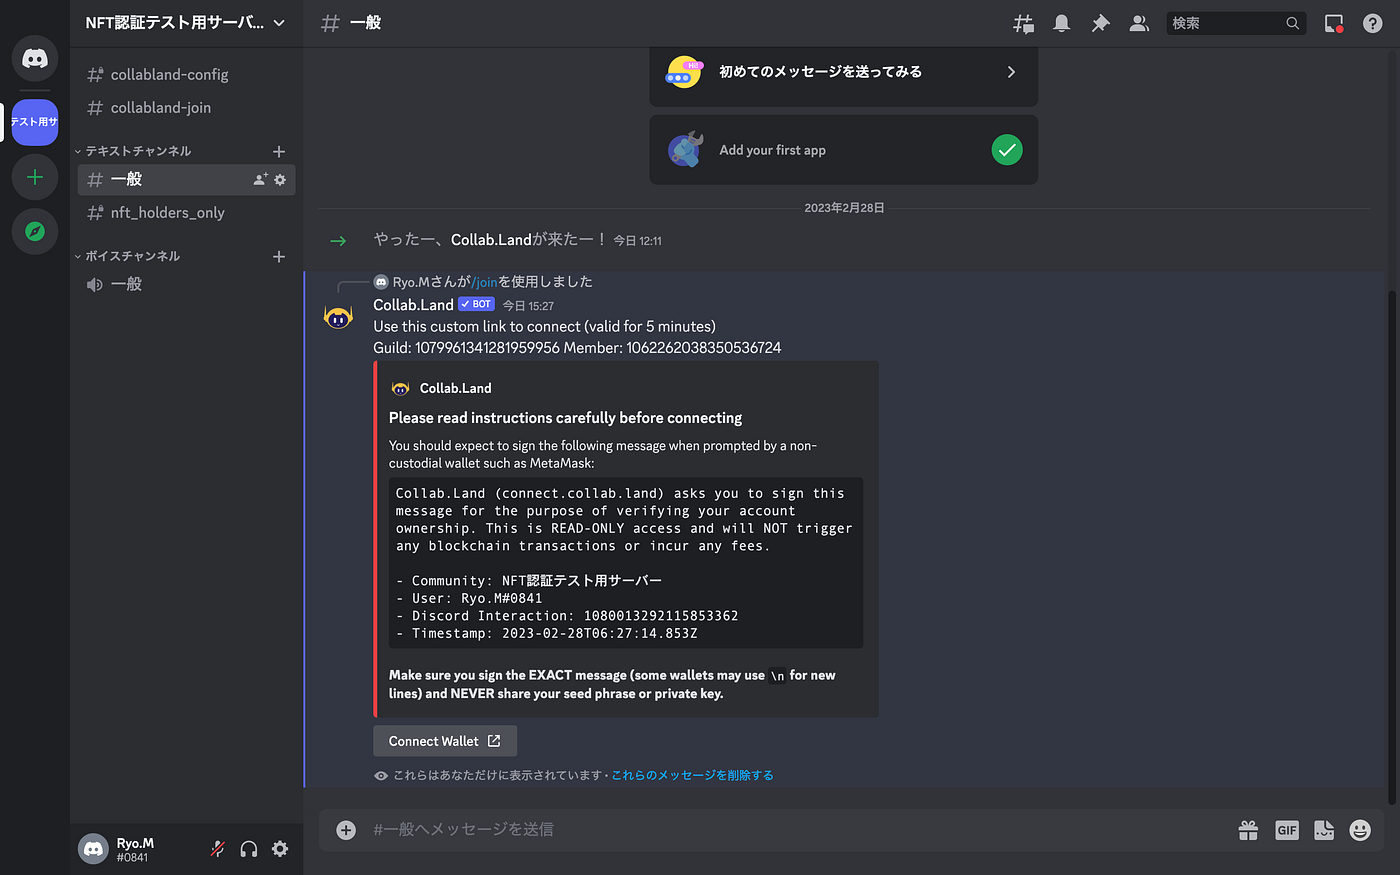Open Collab.Land bot avatar
The image size is (1400, 875).
tap(338, 318)
